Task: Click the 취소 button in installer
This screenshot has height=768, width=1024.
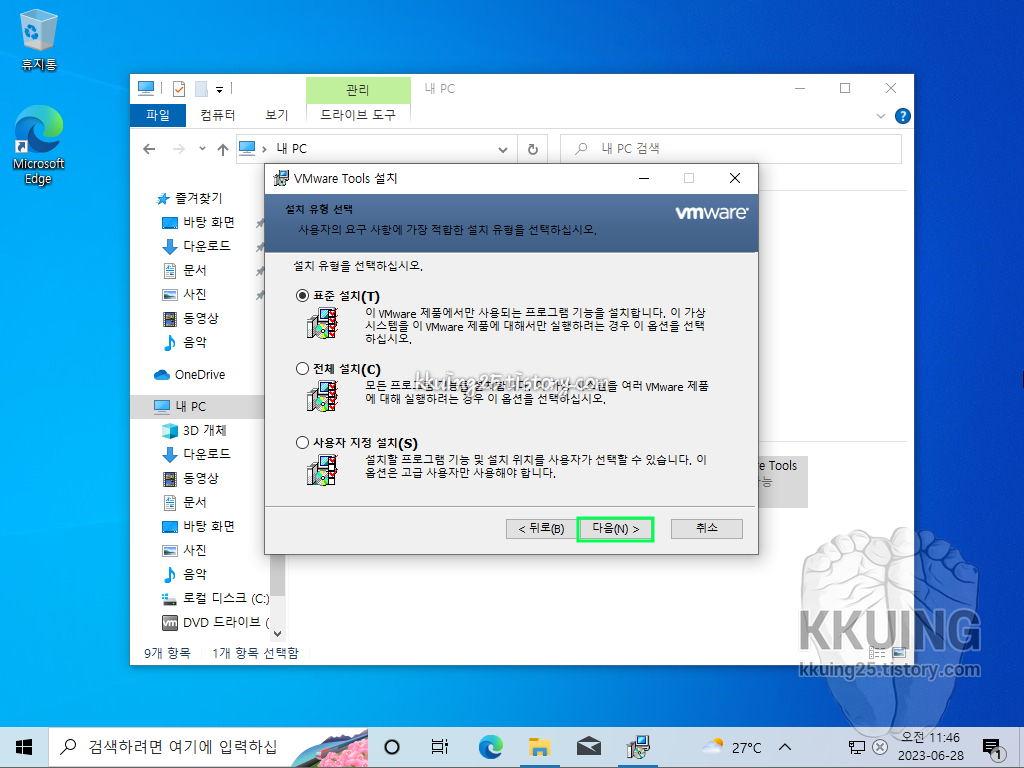Action: (707, 528)
